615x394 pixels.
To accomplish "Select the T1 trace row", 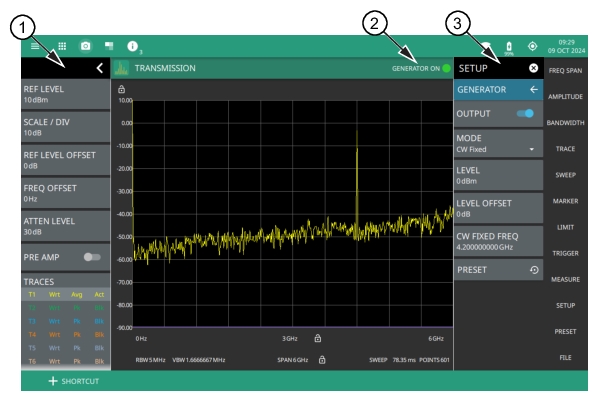I will pos(66,294).
